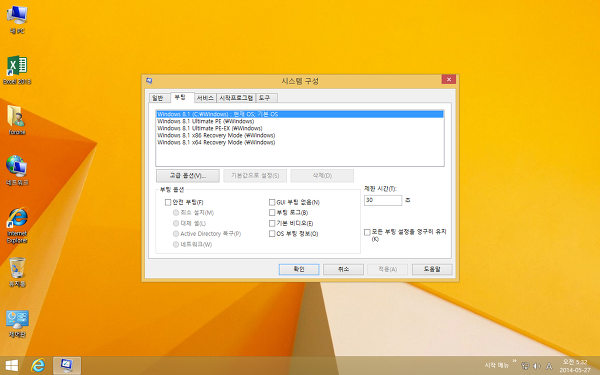The height and width of the screenshot is (375, 600).
Task: Check the 기본 비디오(E) checkbox
Action: point(272,223)
